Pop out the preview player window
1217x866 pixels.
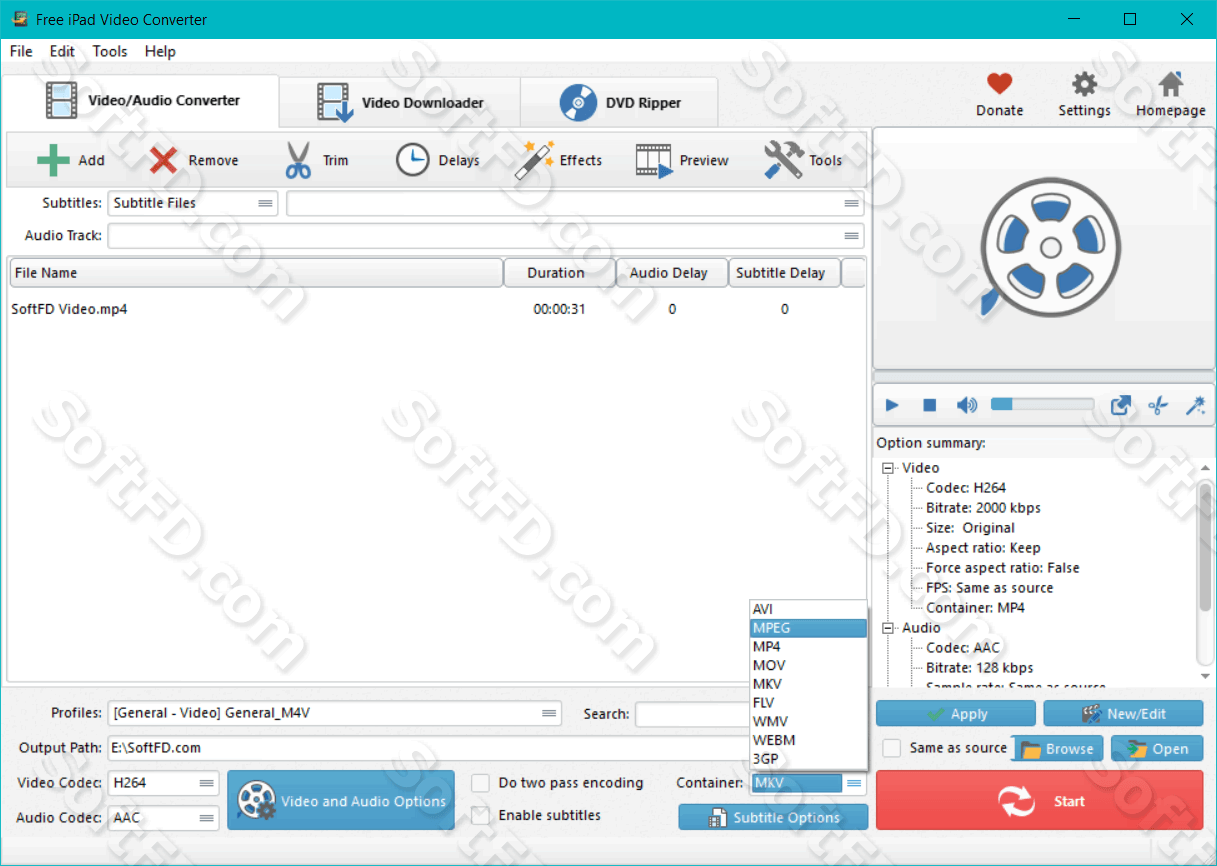click(1121, 405)
